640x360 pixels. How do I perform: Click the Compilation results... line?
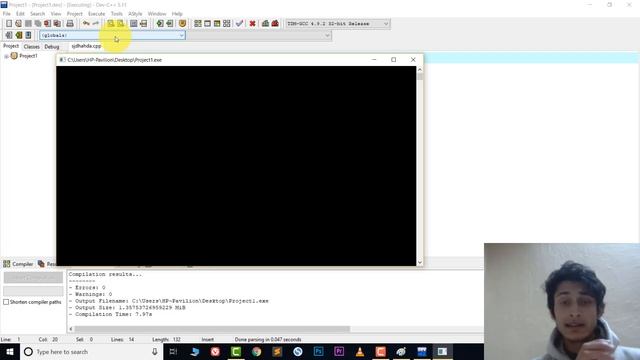[x=105, y=274]
